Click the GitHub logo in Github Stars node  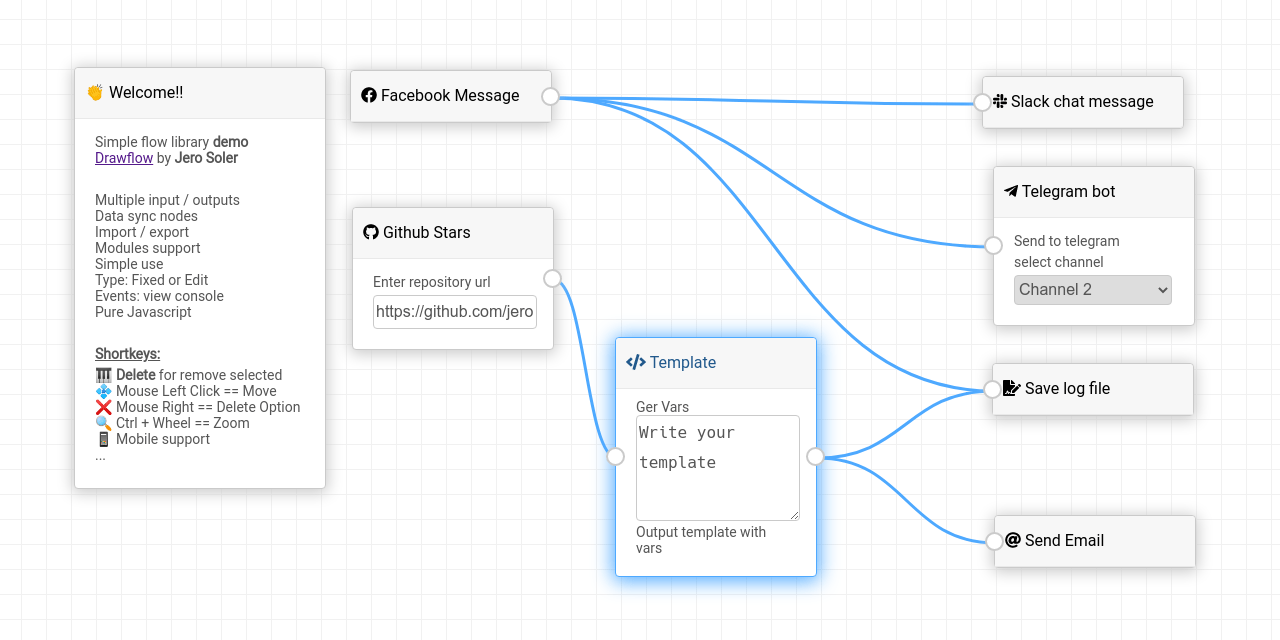(371, 232)
